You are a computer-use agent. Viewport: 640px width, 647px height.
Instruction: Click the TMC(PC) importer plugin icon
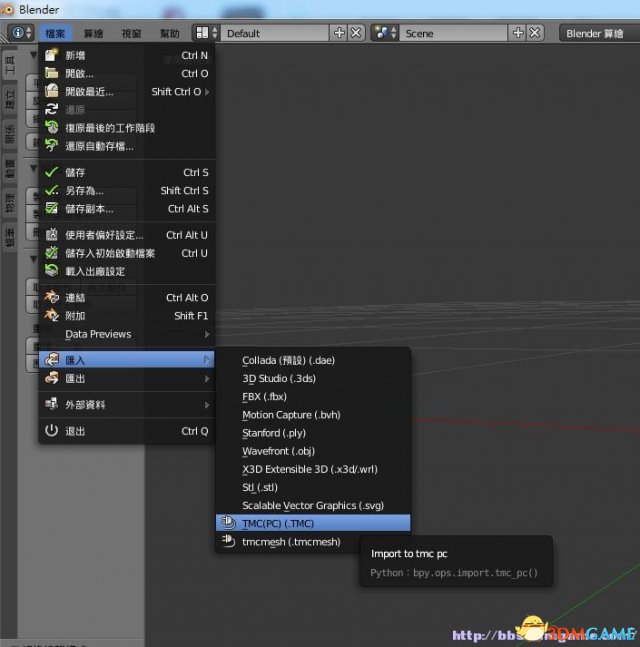(x=228, y=523)
